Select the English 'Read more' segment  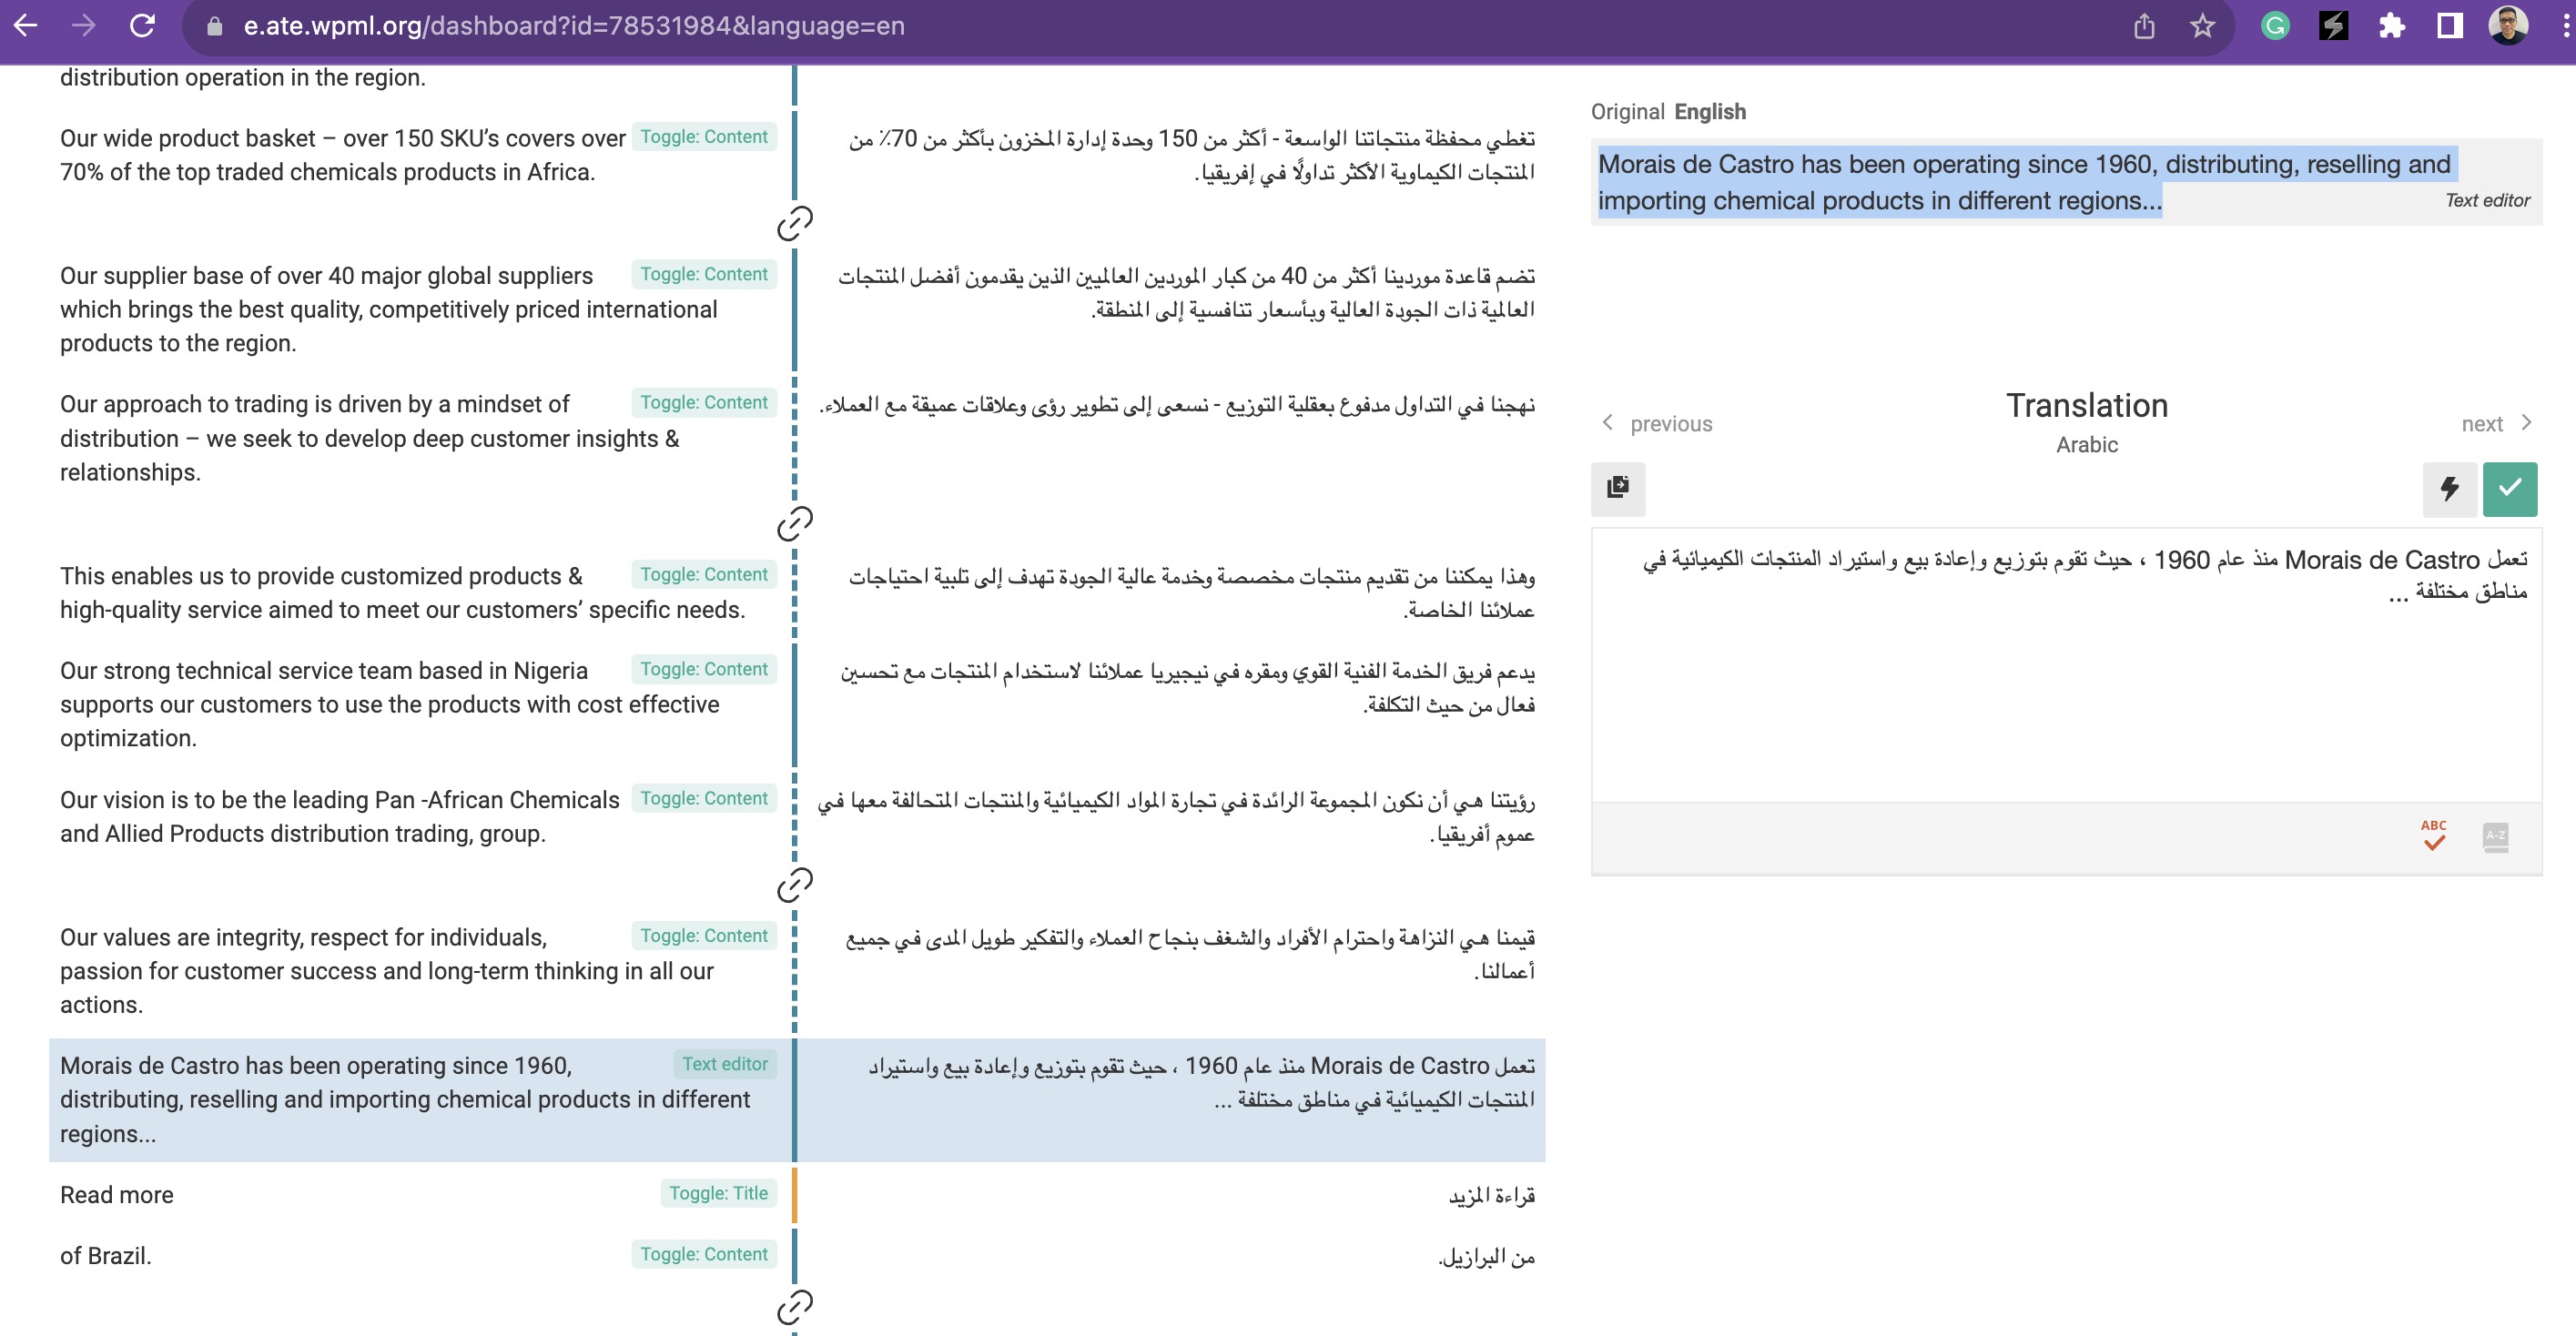(117, 1195)
